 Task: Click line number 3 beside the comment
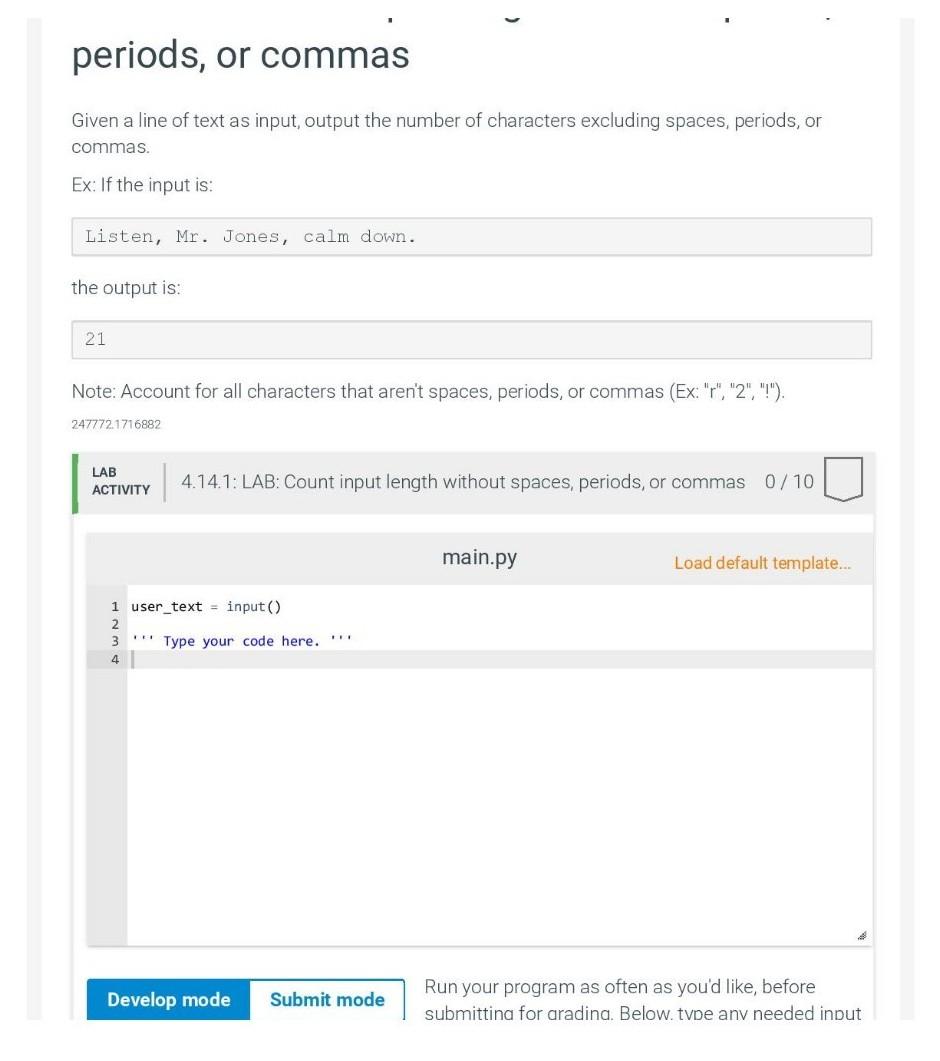pos(114,641)
